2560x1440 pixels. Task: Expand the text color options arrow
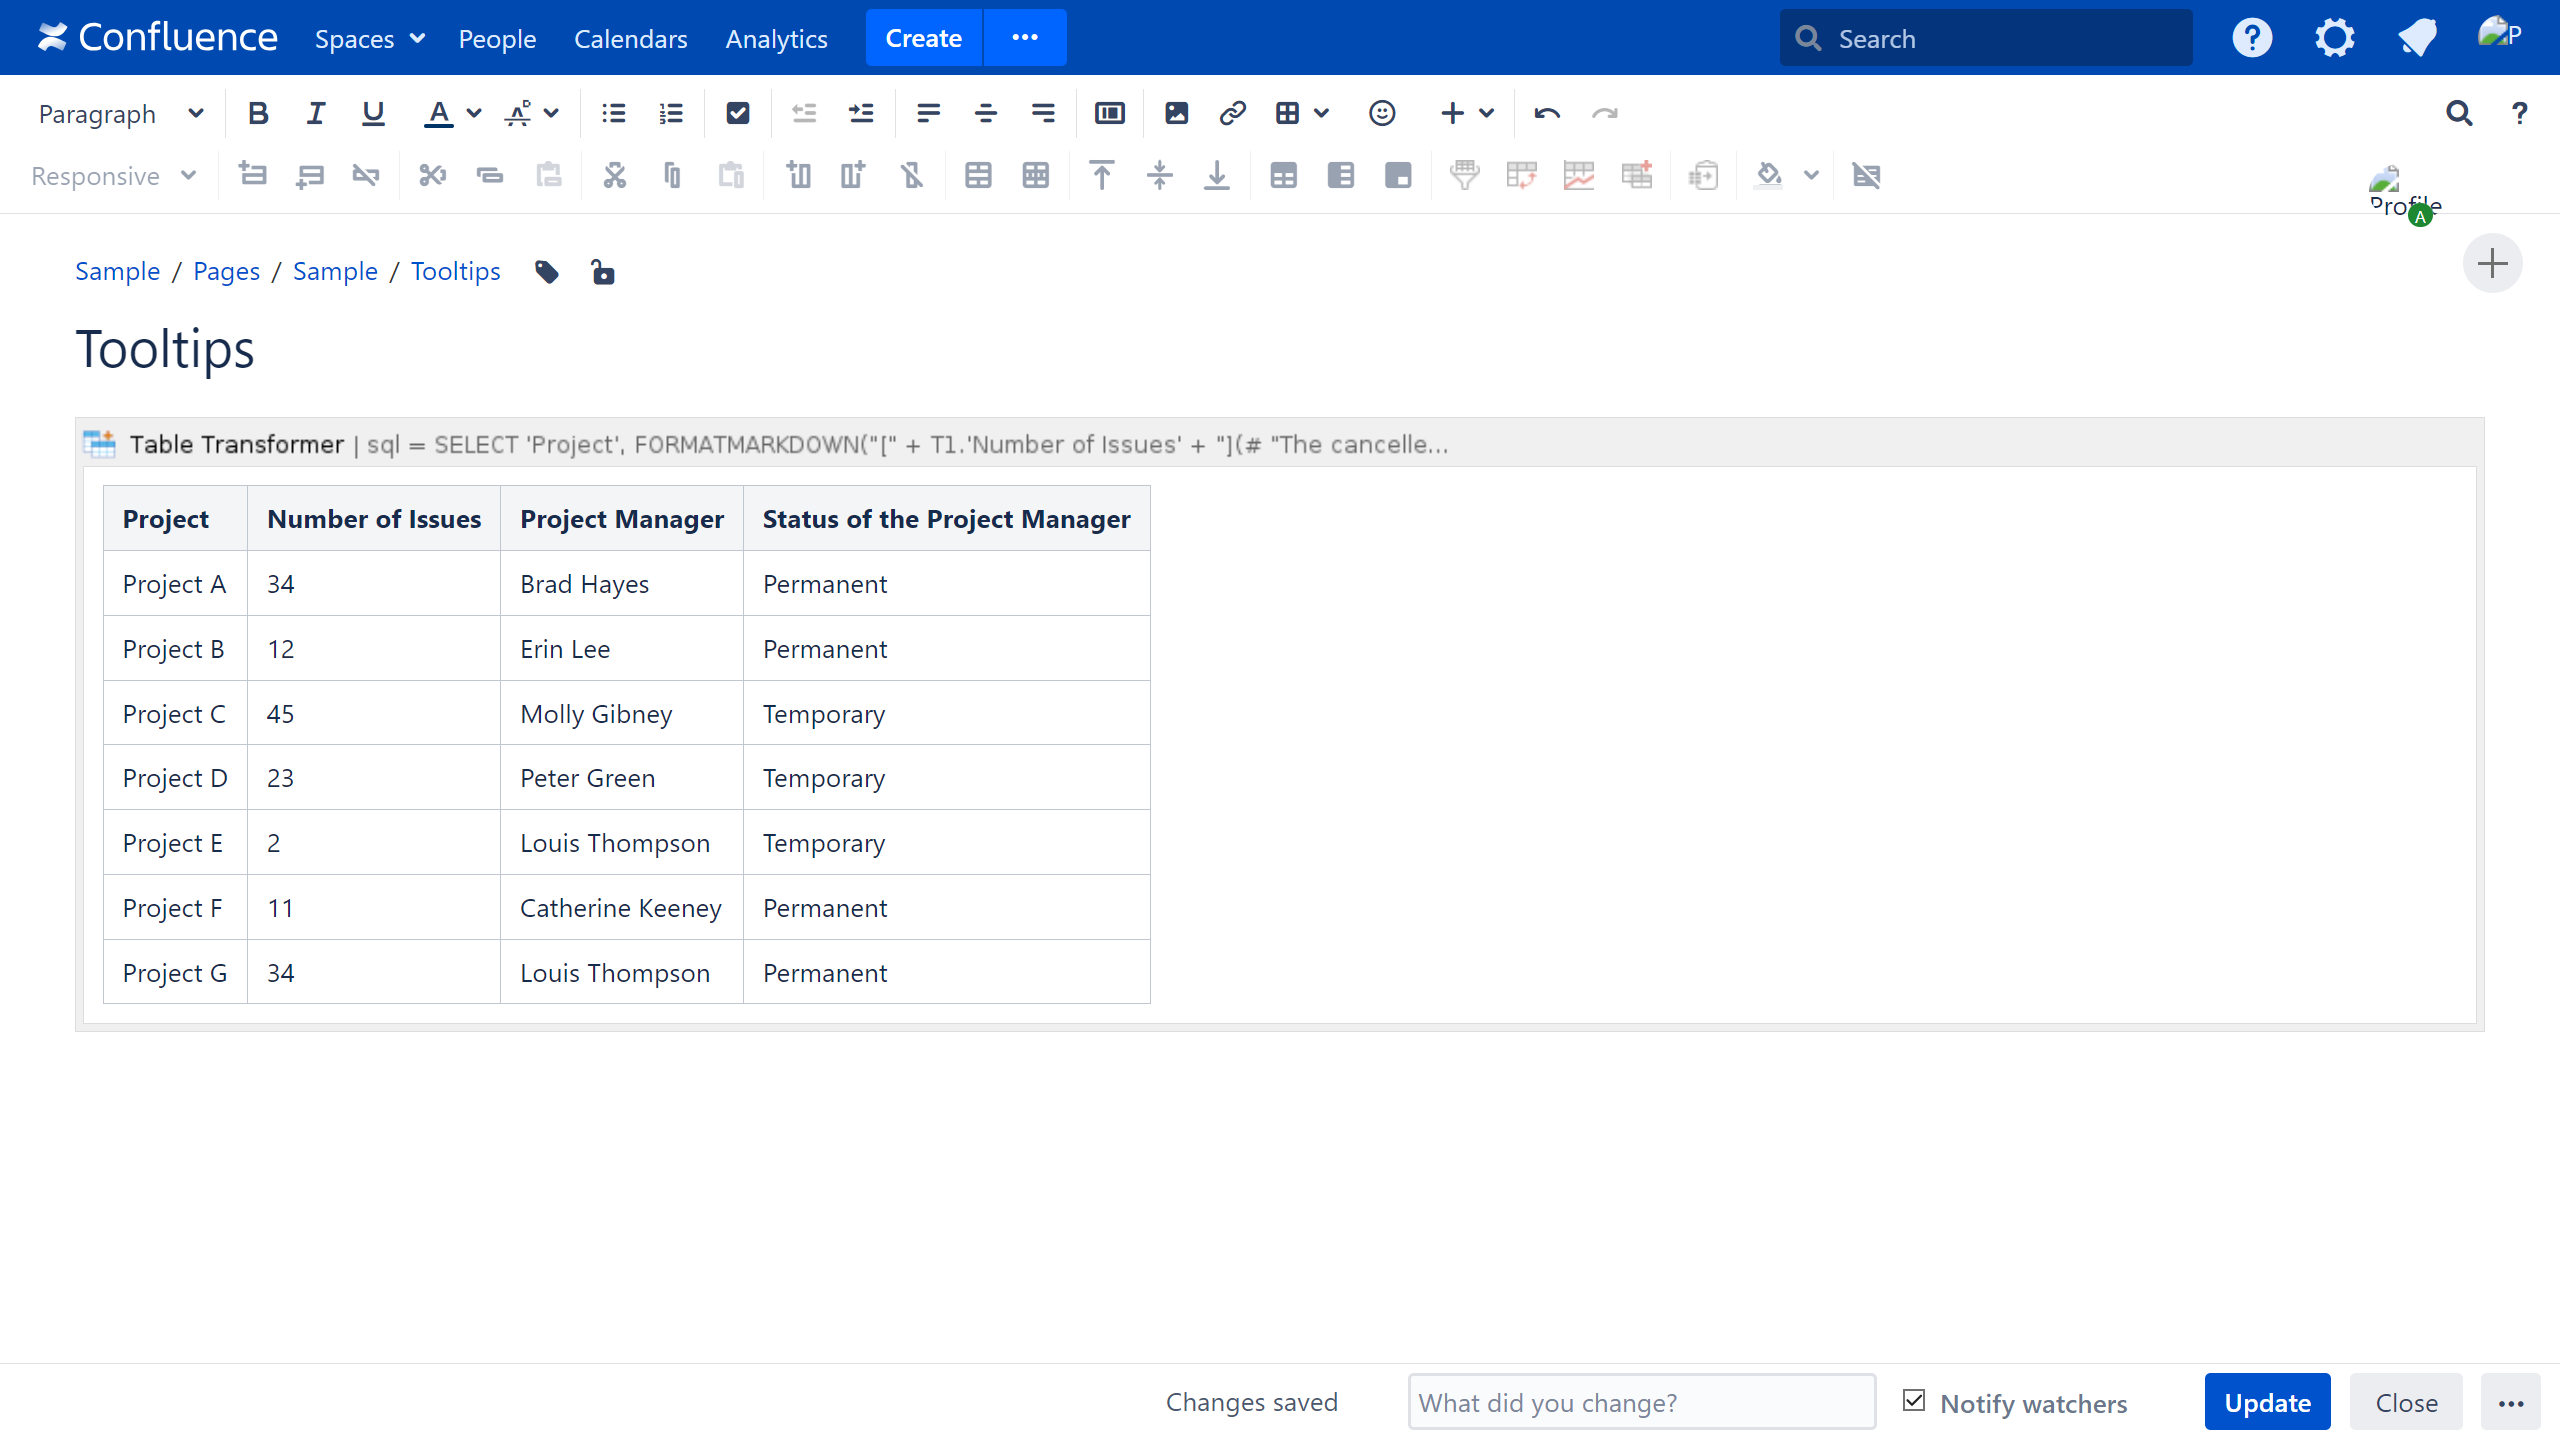tap(475, 114)
